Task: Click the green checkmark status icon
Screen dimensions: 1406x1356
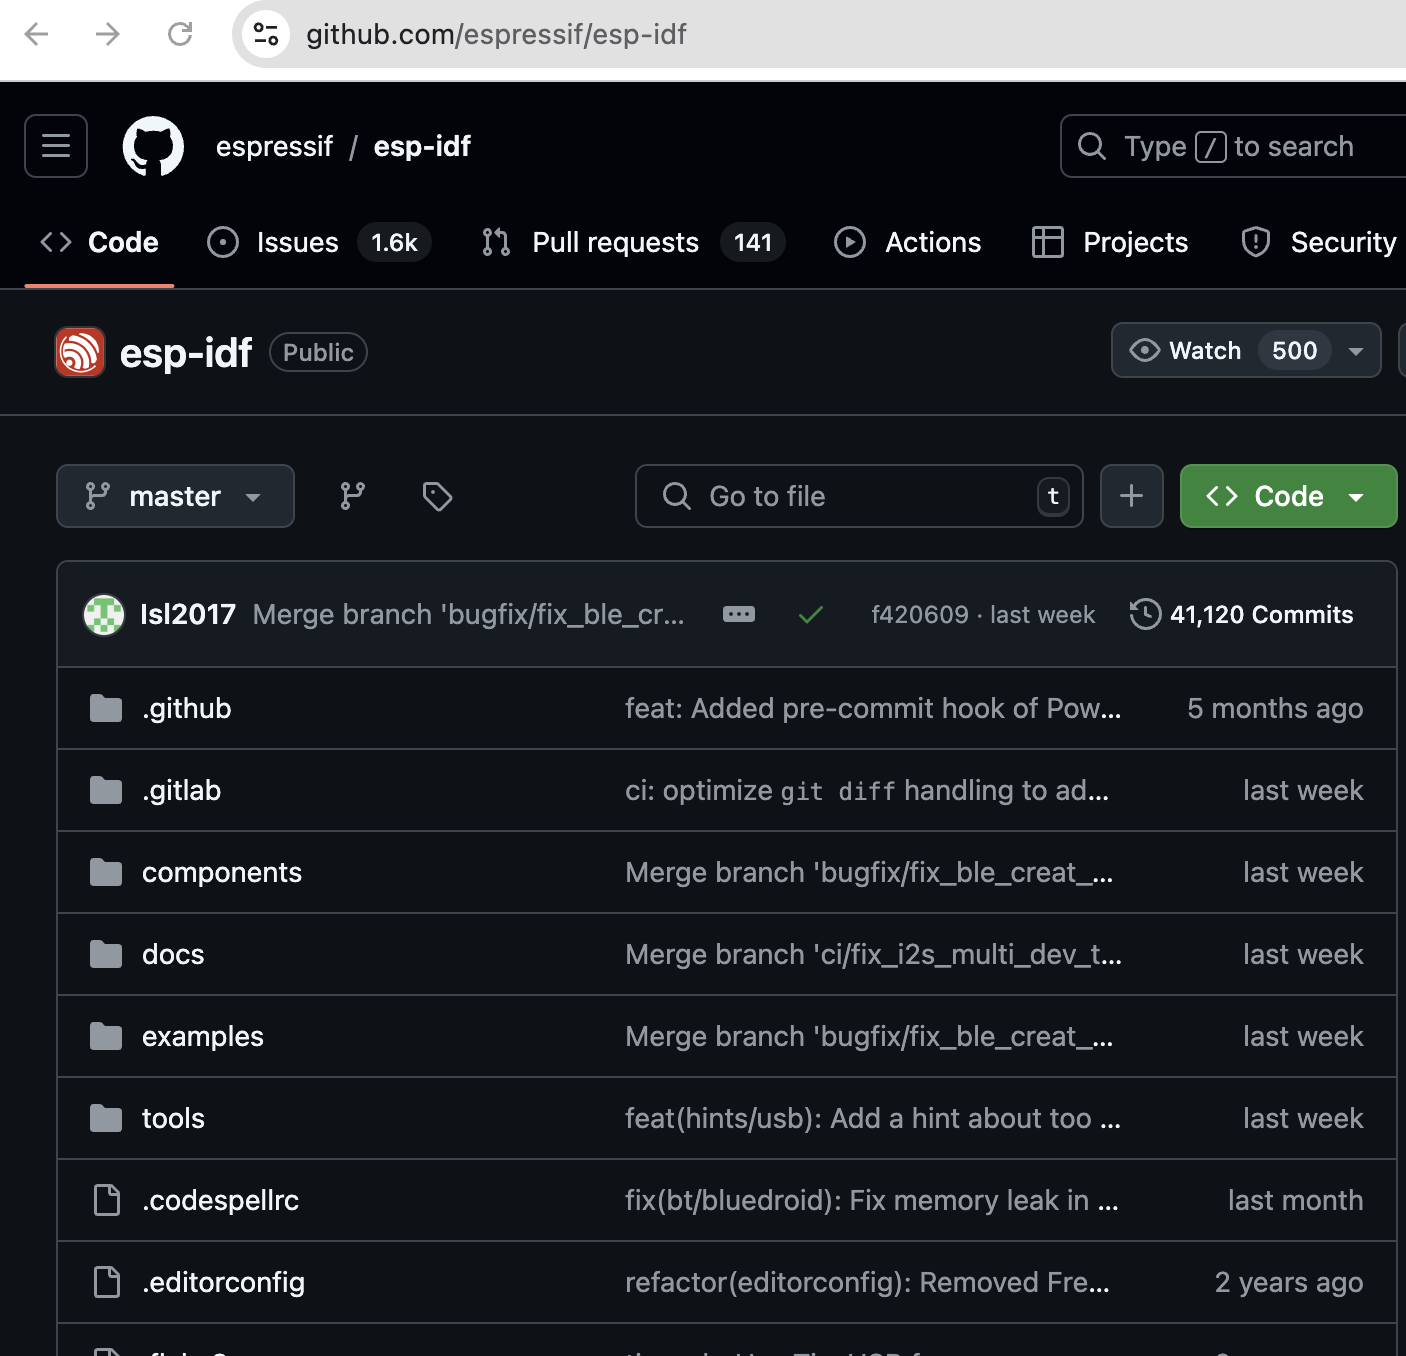Action: point(811,614)
